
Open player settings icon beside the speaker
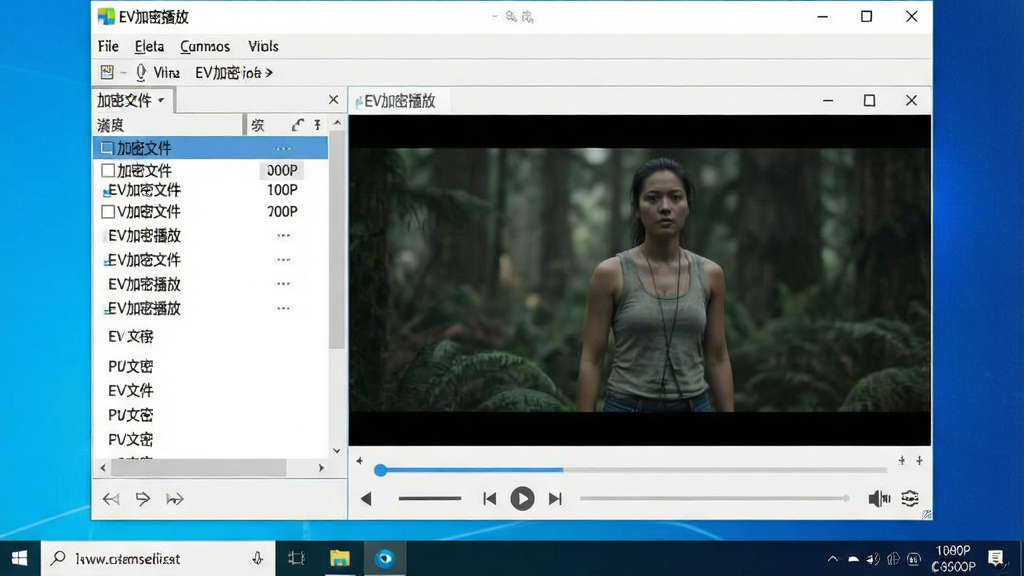point(910,498)
